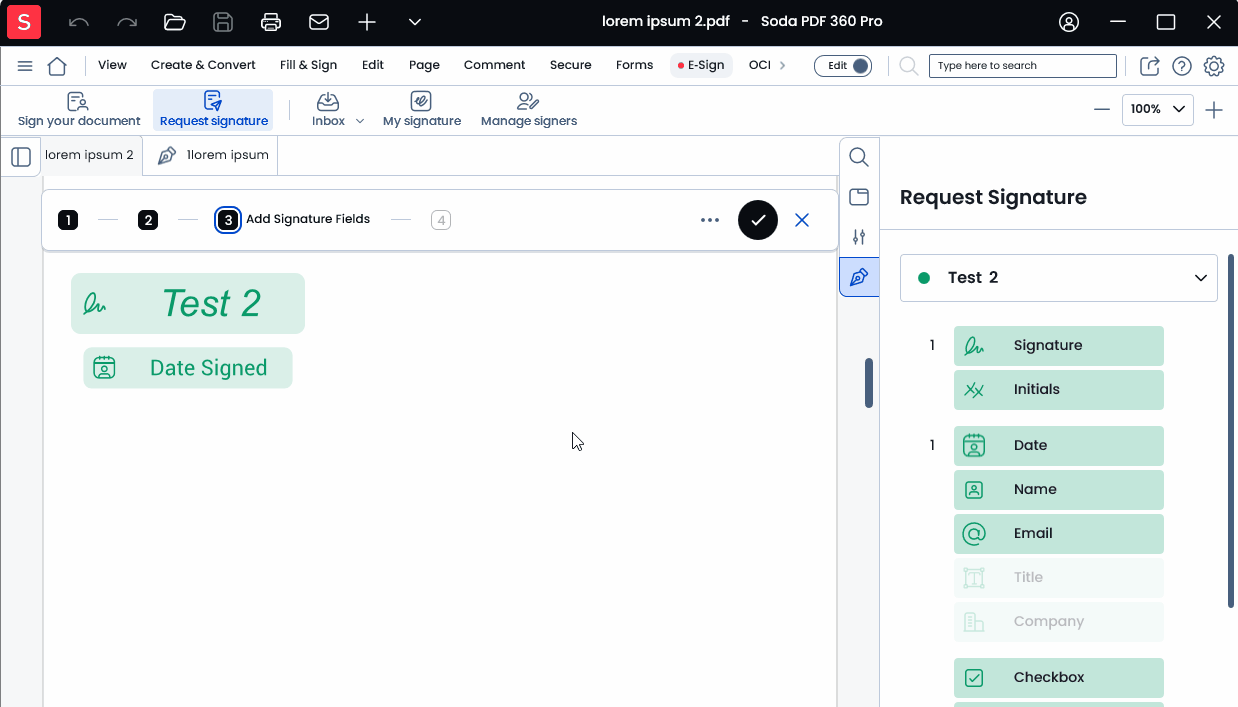Select the E-Sign tab
The width and height of the screenshot is (1238, 707).
(x=701, y=65)
